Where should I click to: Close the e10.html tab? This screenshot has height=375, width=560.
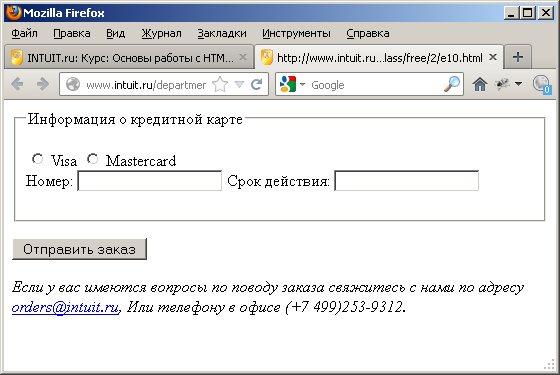(x=493, y=57)
